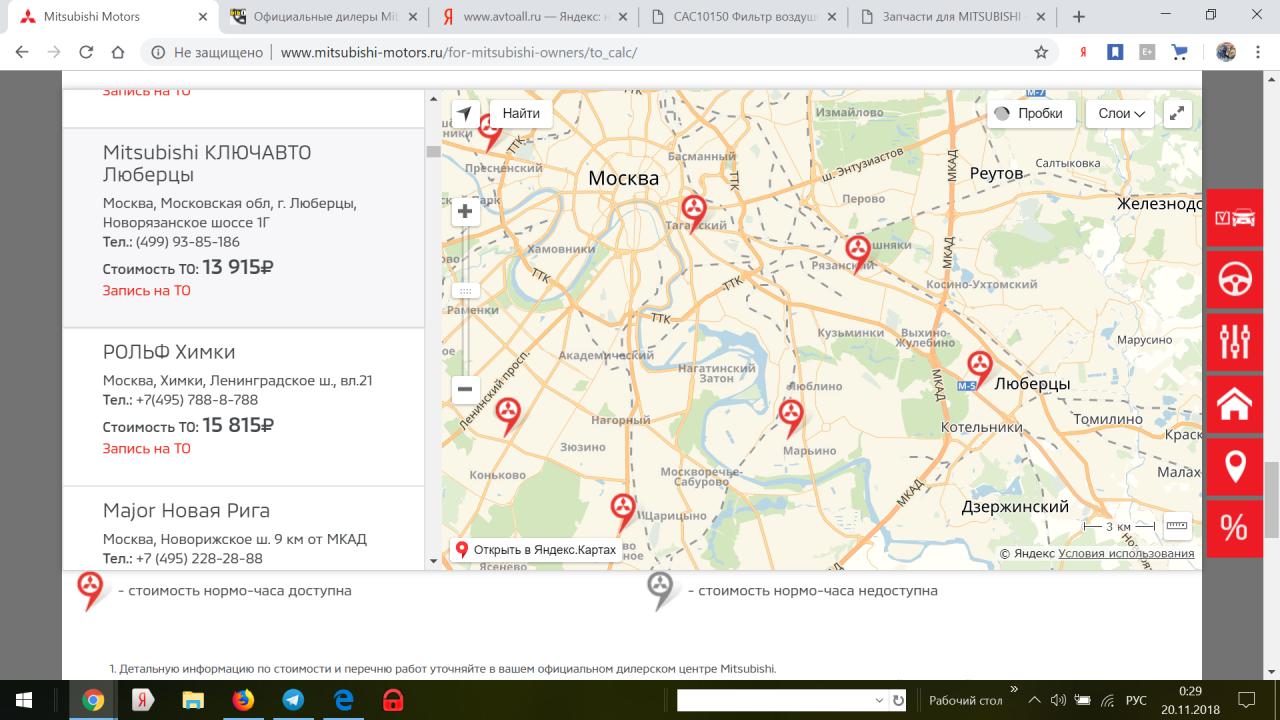Show hidden system tray icons
The image size is (1280, 720).
pyautogui.click(x=1034, y=700)
